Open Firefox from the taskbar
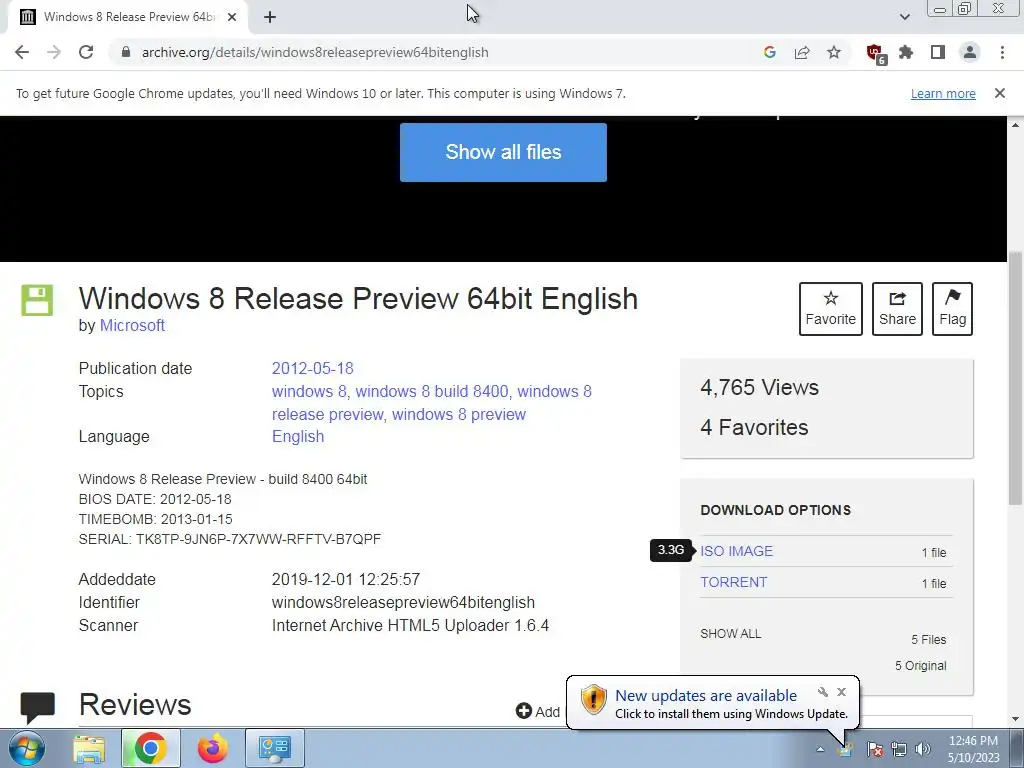 coord(213,748)
